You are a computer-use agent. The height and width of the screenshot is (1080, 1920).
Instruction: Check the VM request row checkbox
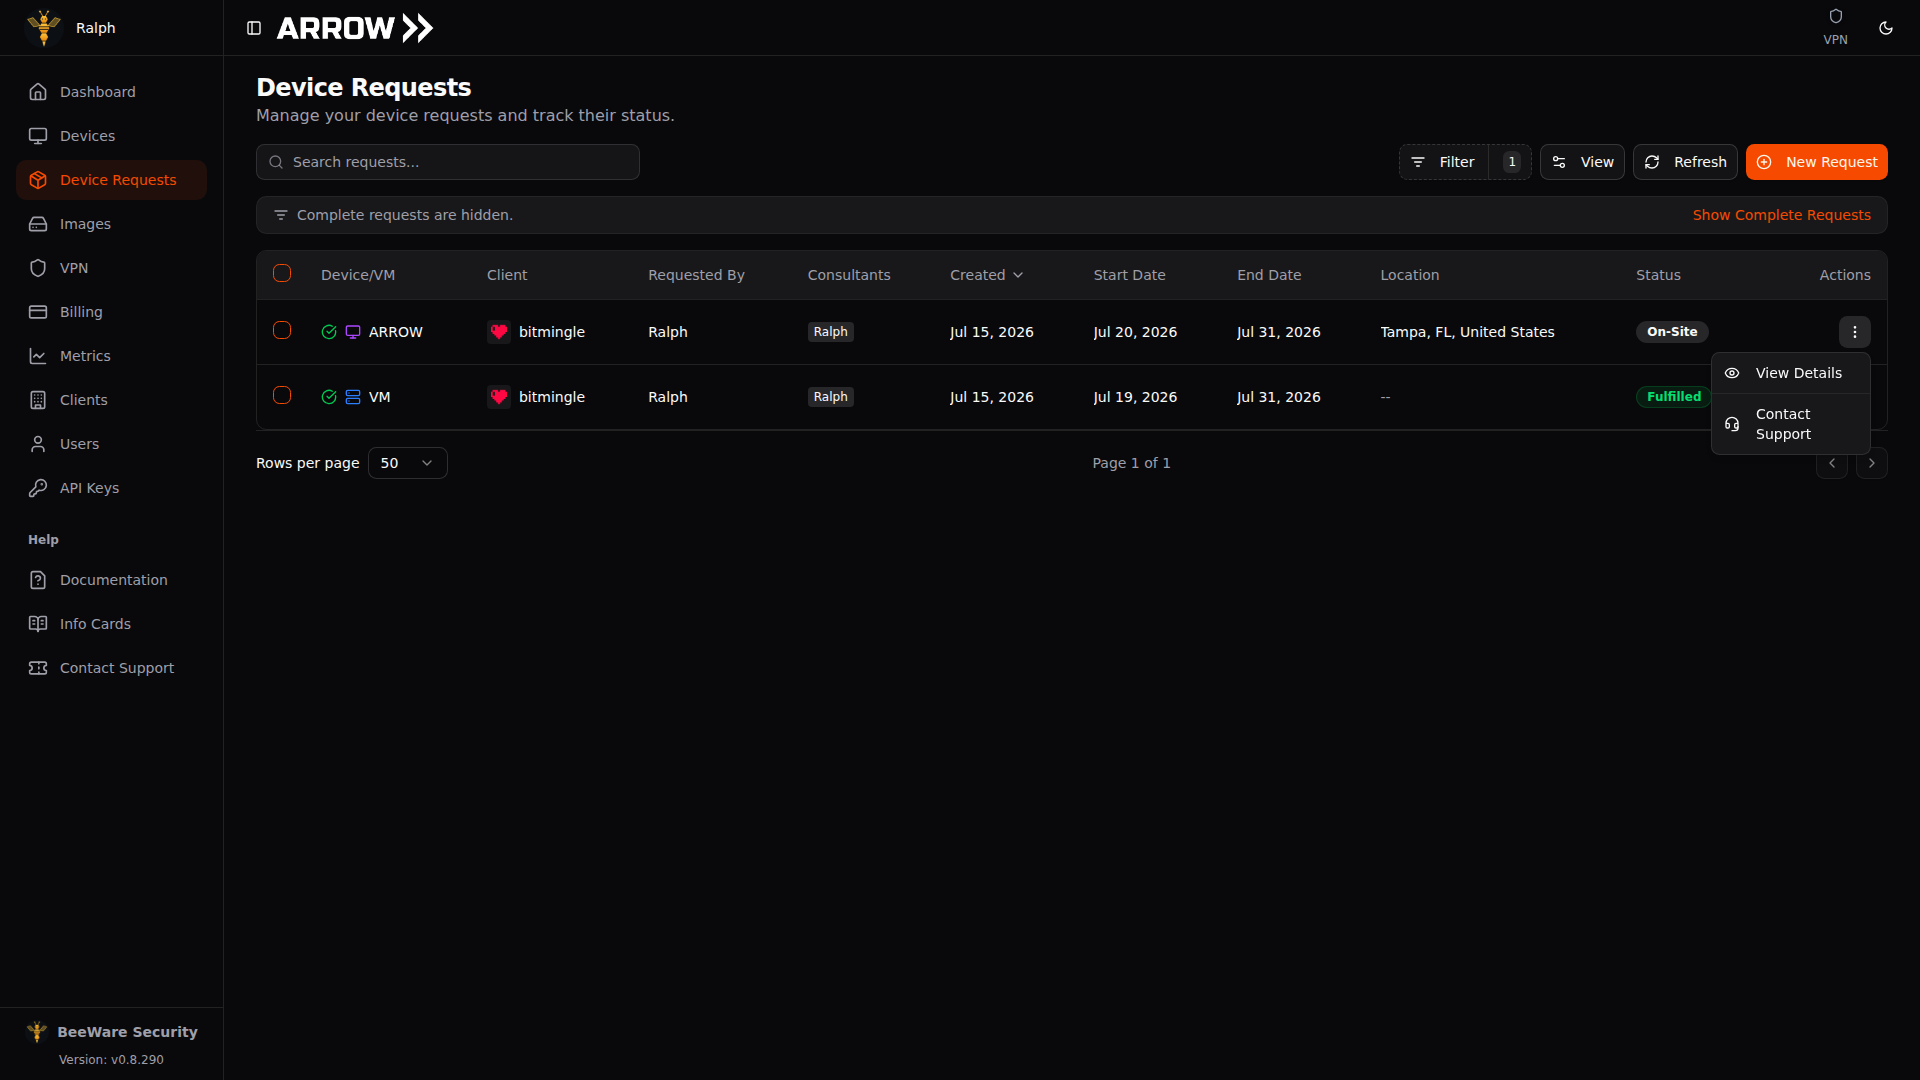(x=282, y=396)
